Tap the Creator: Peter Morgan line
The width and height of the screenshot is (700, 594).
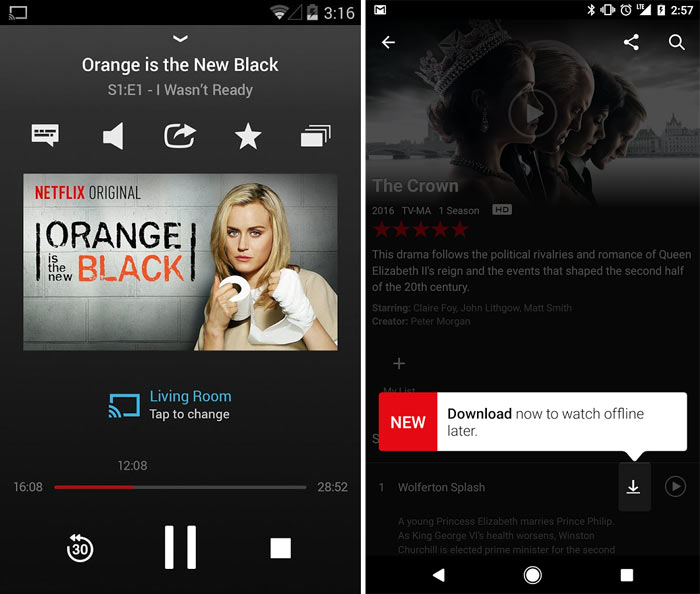point(421,321)
